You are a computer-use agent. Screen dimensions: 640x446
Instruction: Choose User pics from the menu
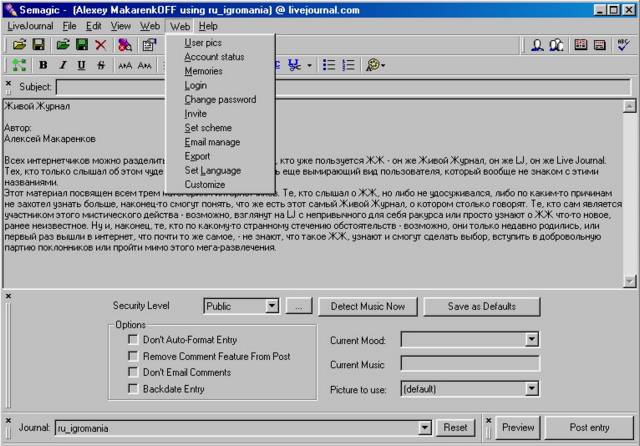click(x=220, y=42)
